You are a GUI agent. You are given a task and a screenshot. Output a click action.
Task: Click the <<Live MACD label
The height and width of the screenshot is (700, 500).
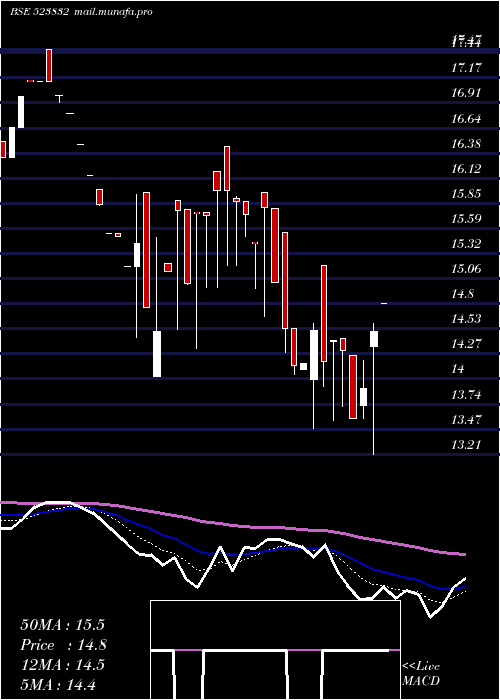421,674
